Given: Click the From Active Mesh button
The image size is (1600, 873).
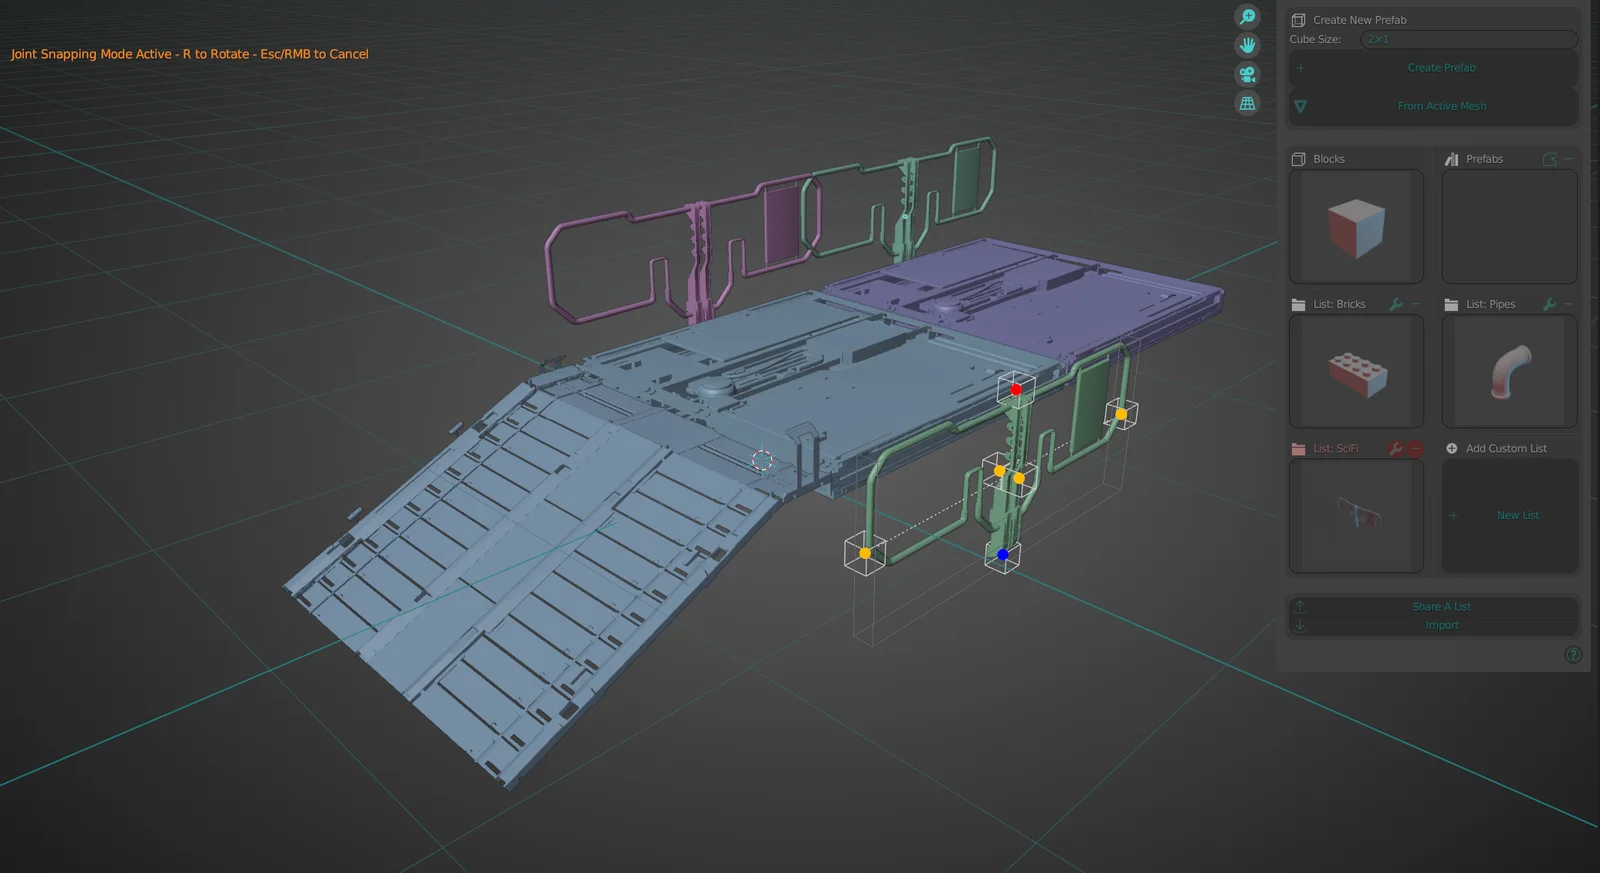Looking at the screenshot, I should [x=1433, y=106].
